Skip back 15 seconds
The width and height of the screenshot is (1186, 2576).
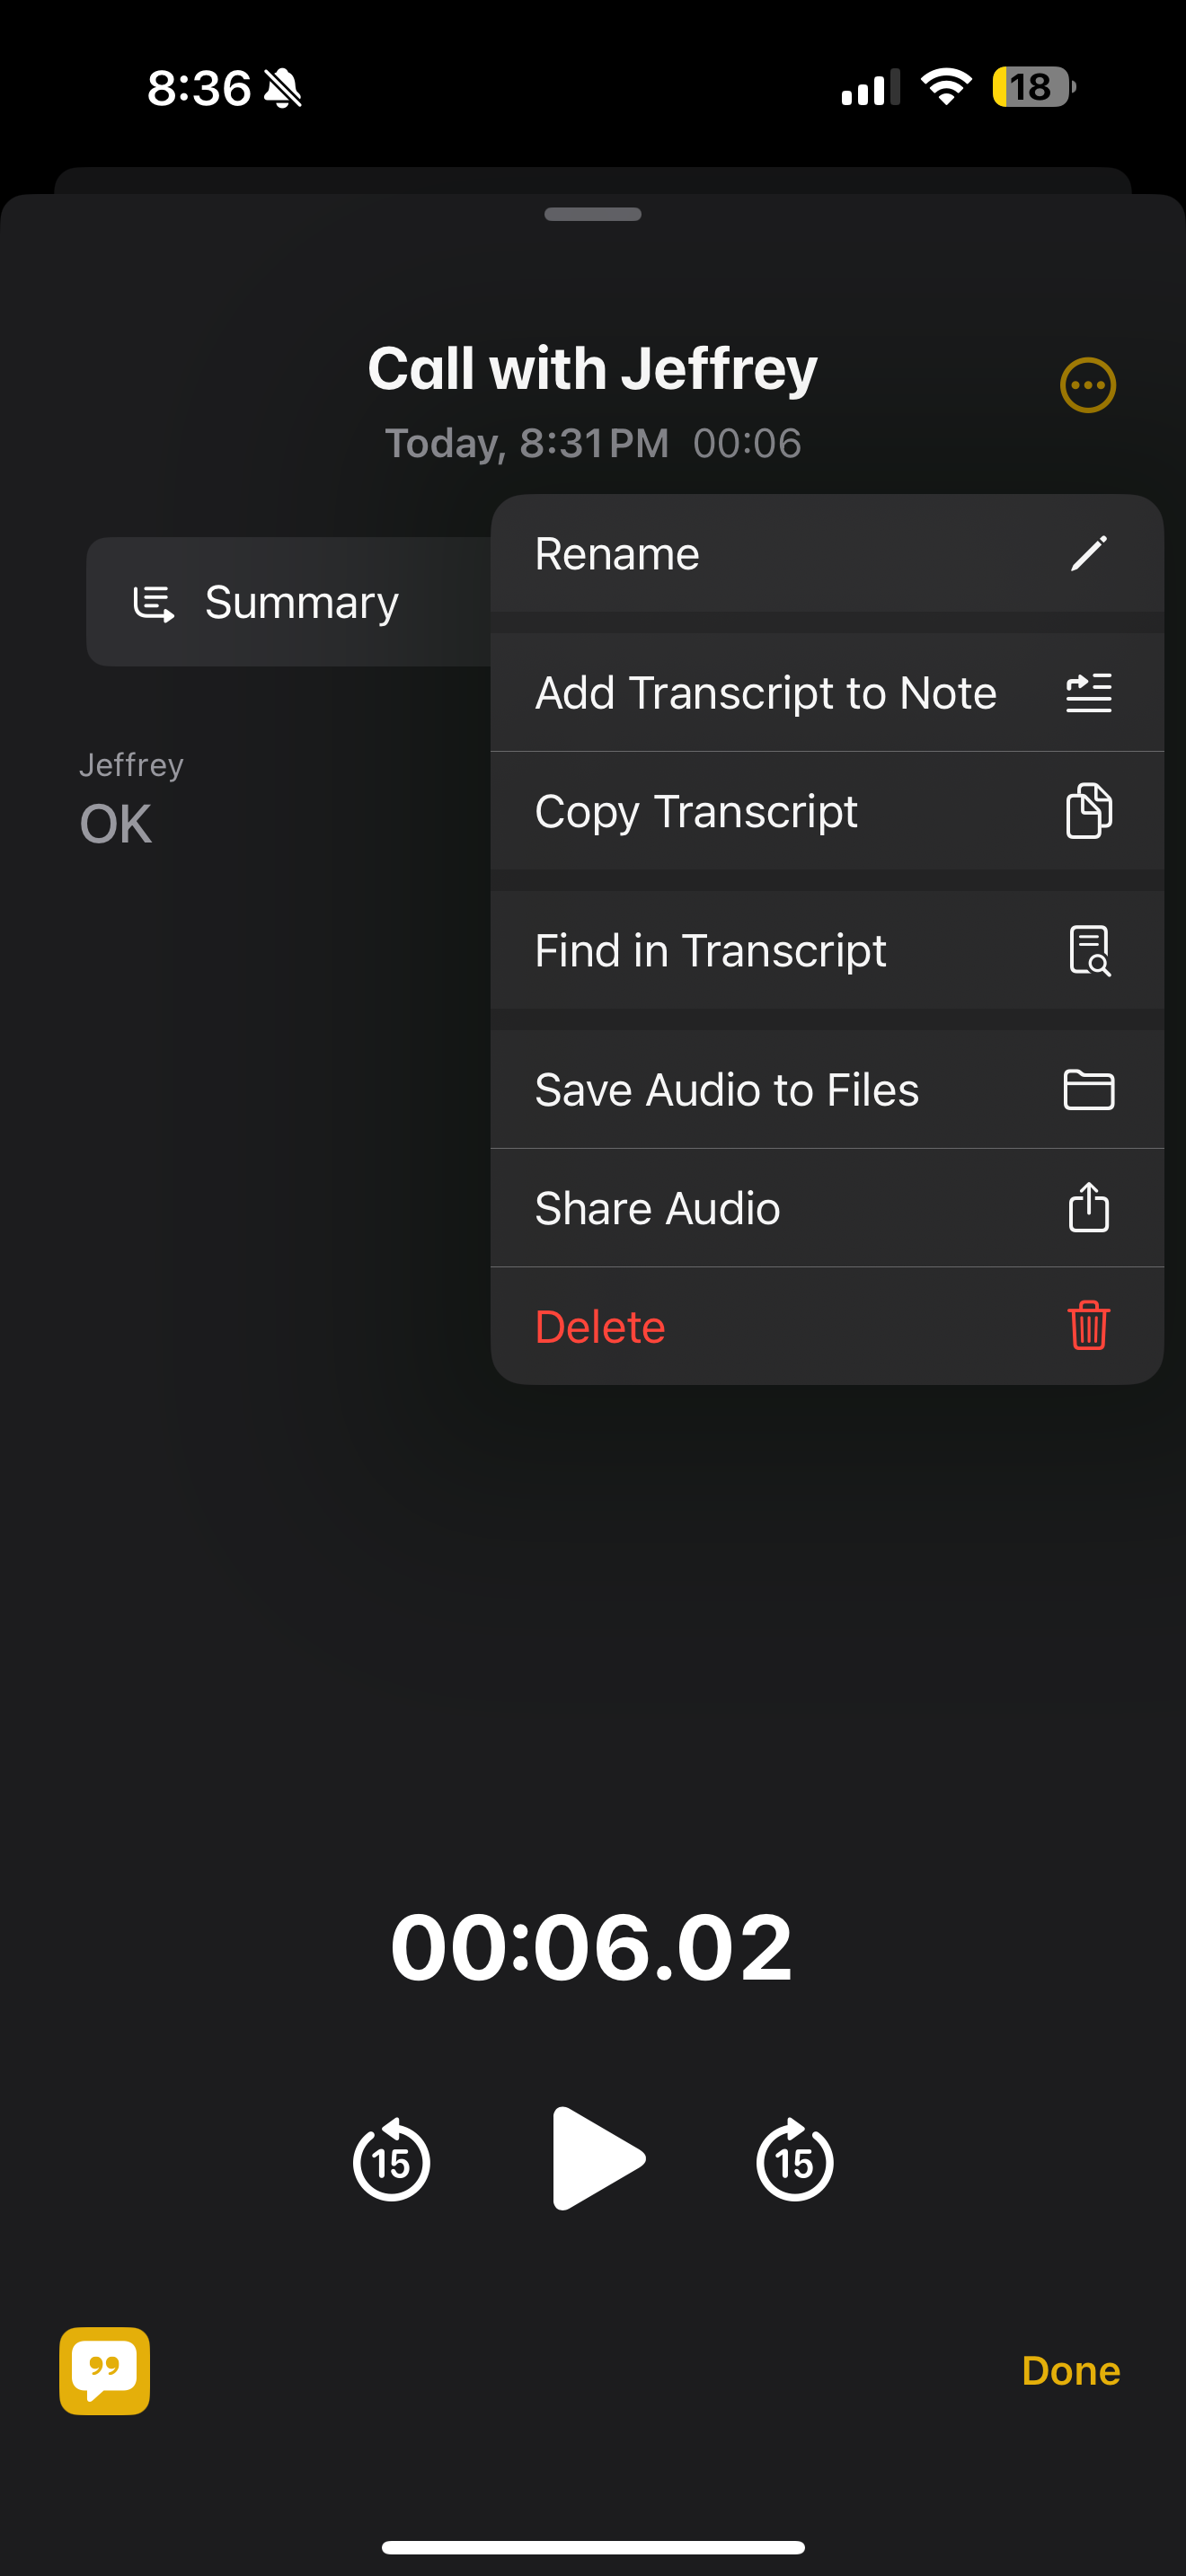pyautogui.click(x=391, y=2160)
